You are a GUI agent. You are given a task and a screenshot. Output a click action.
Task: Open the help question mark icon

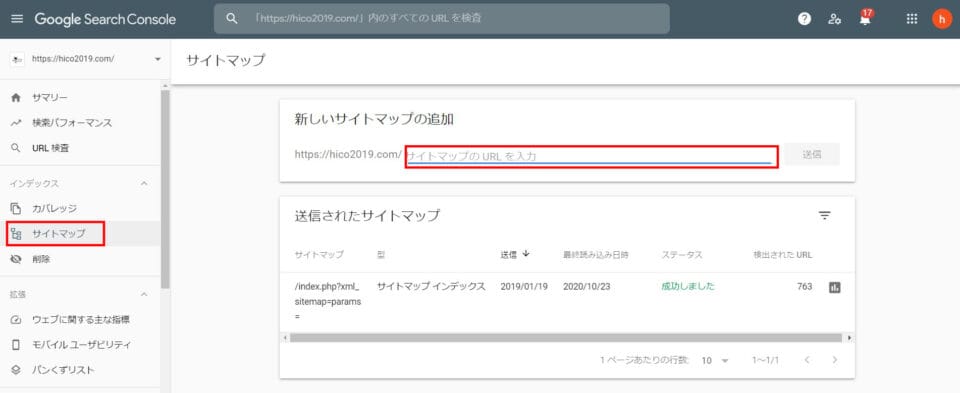tap(804, 19)
